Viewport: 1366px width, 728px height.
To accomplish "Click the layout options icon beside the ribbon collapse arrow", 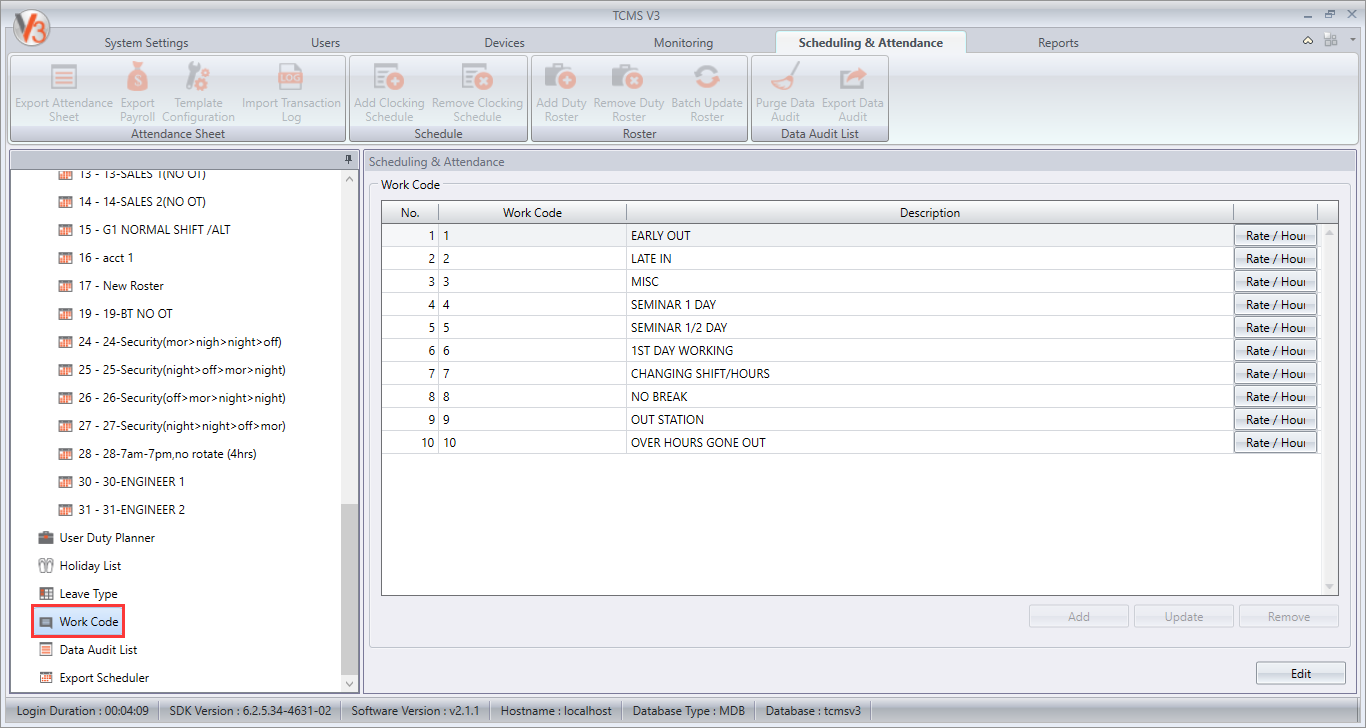I will (1330, 40).
